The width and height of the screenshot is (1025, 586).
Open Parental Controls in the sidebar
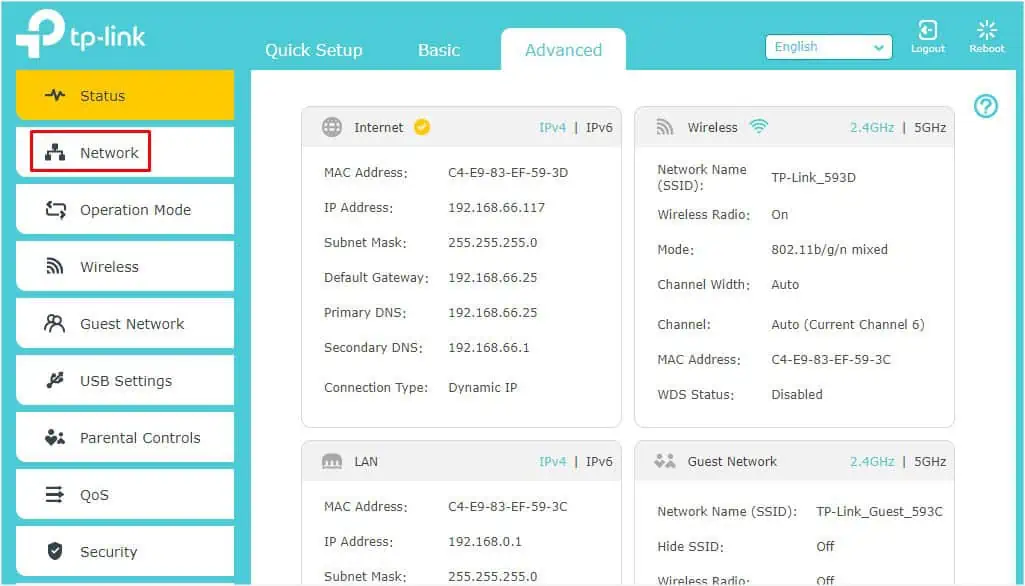coord(139,438)
